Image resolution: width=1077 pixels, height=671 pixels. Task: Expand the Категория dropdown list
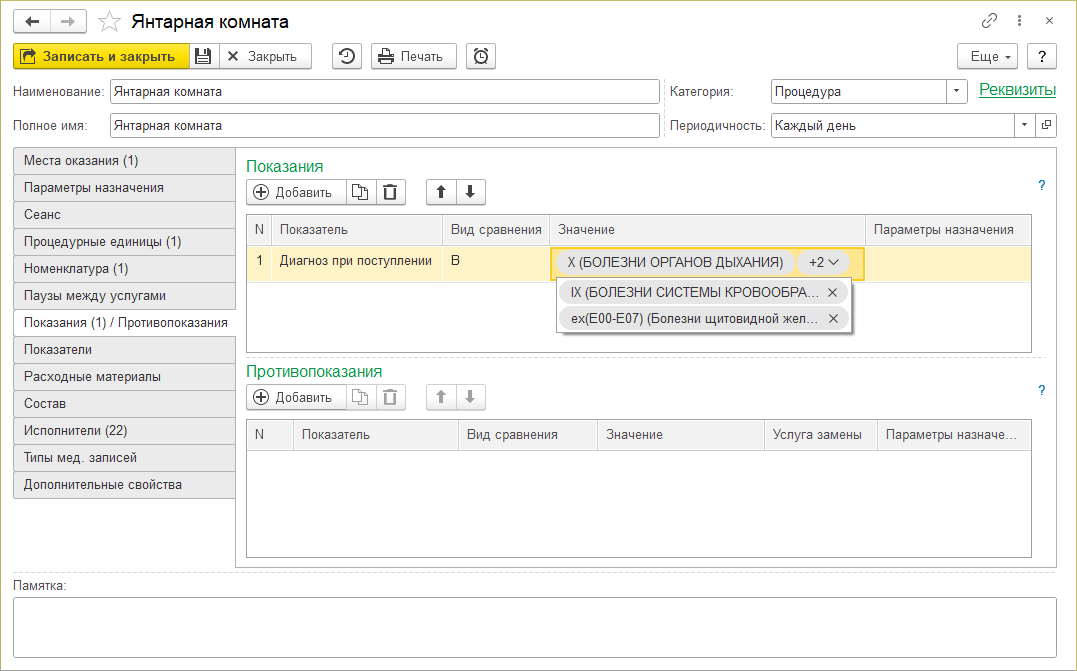(957, 91)
